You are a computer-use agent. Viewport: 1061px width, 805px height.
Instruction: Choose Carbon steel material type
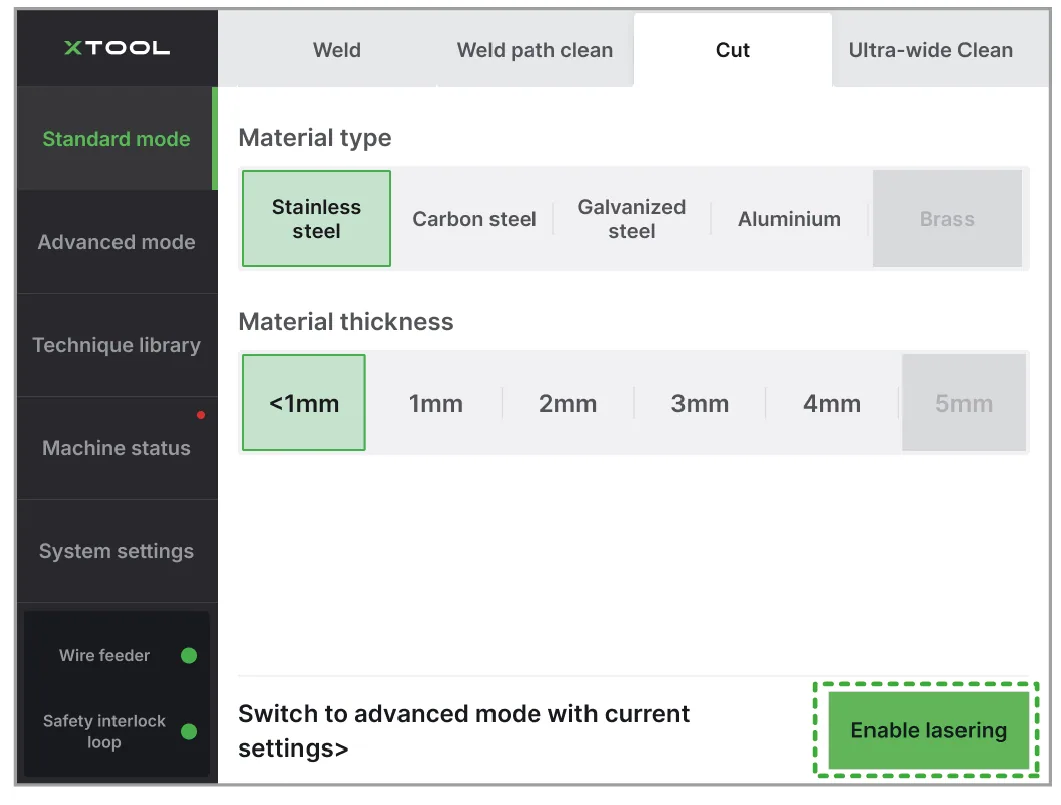click(x=474, y=219)
